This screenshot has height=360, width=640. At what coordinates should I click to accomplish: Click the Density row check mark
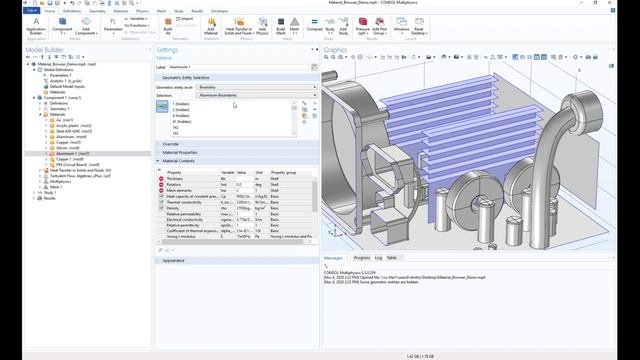(x=161, y=208)
